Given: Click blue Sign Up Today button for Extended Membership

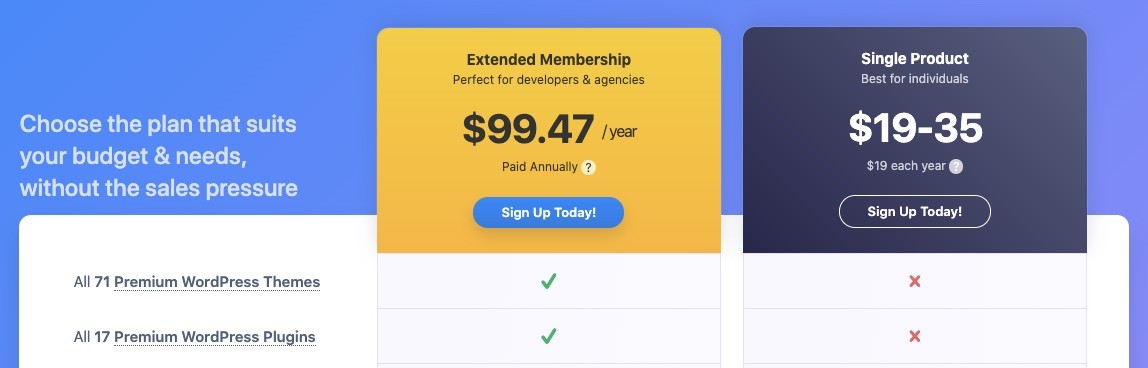Looking at the screenshot, I should tap(548, 213).
